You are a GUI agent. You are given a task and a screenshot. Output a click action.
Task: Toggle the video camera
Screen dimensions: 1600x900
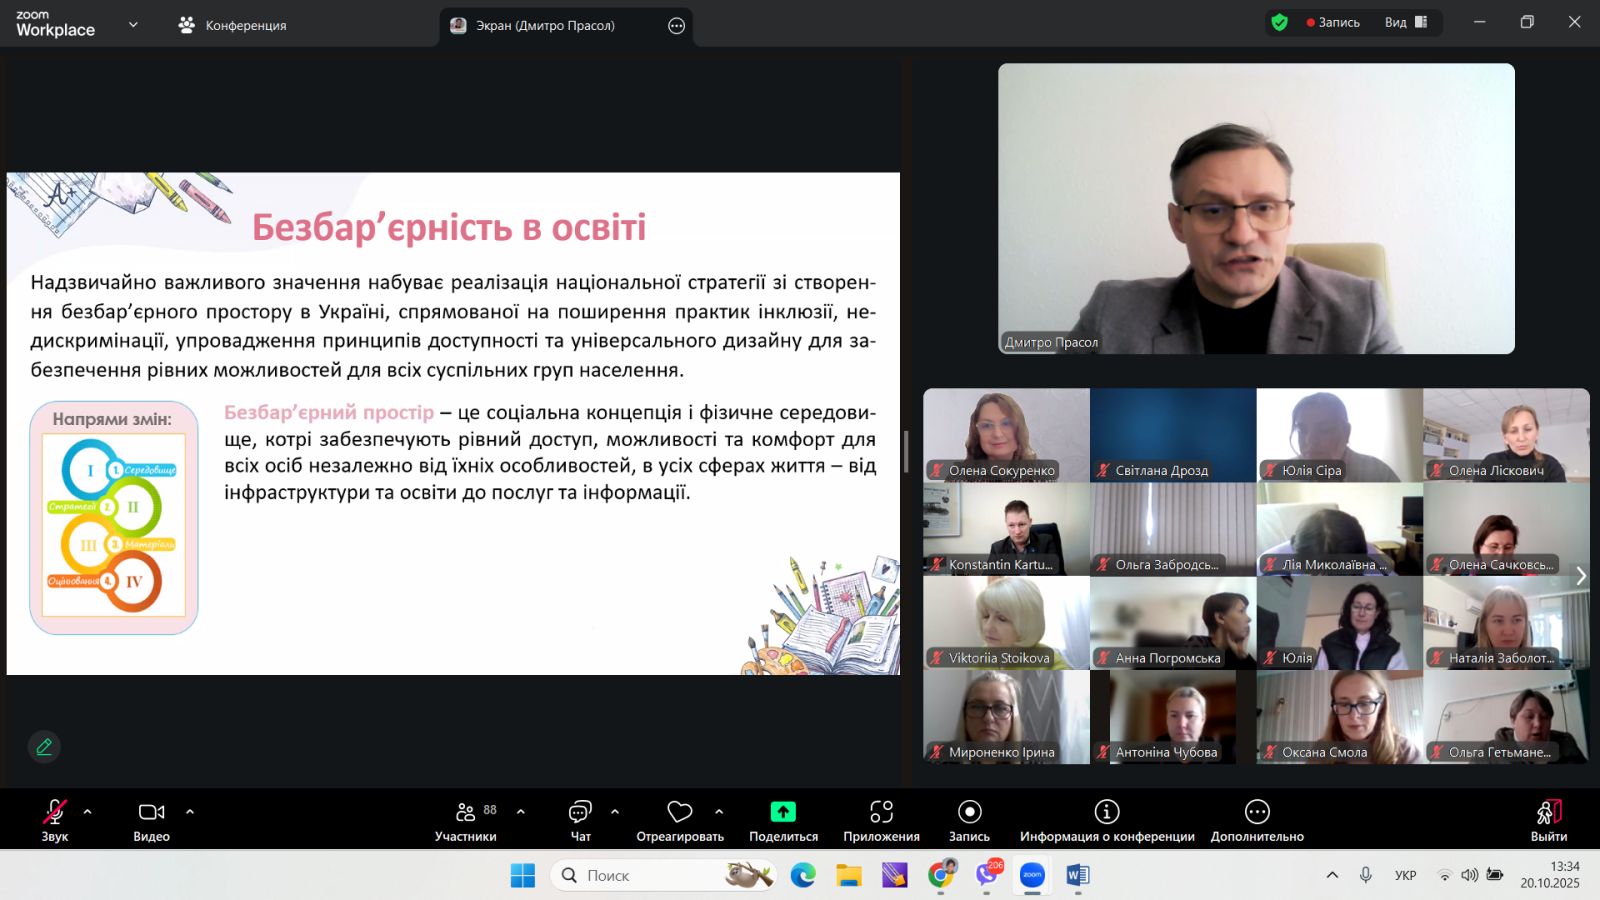pos(151,812)
